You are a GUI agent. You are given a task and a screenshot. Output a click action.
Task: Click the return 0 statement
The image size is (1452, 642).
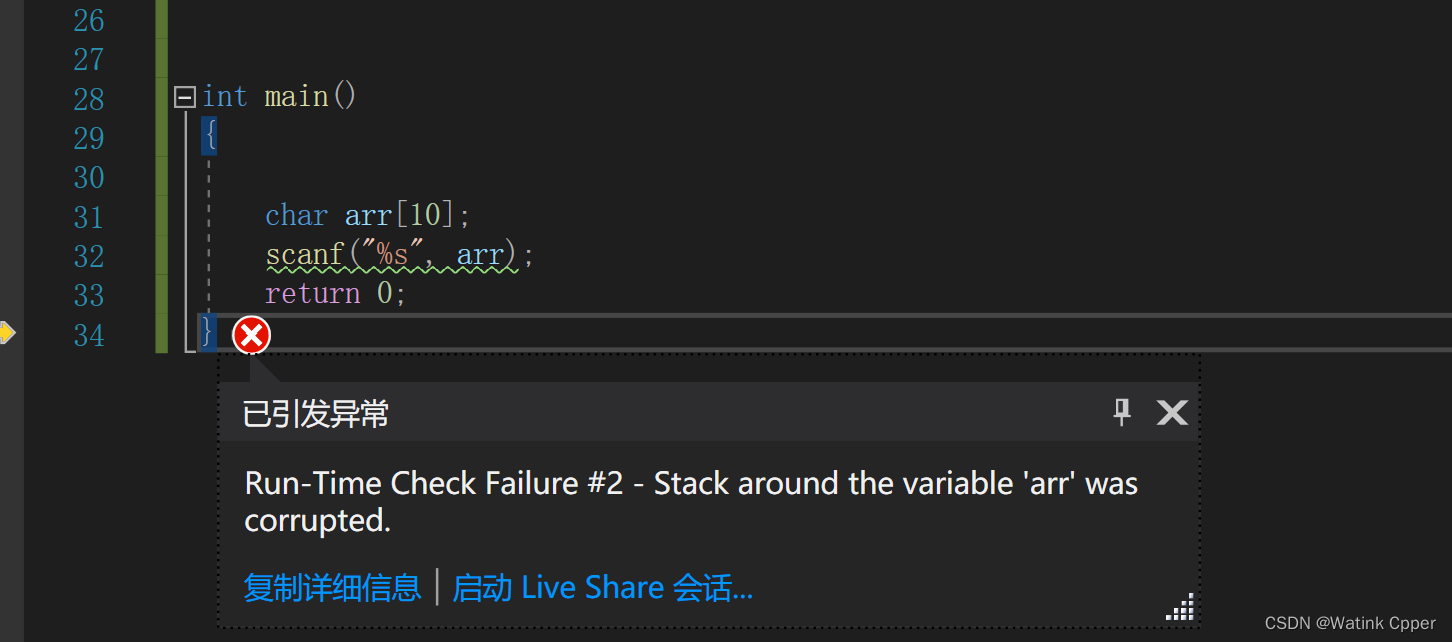[336, 293]
